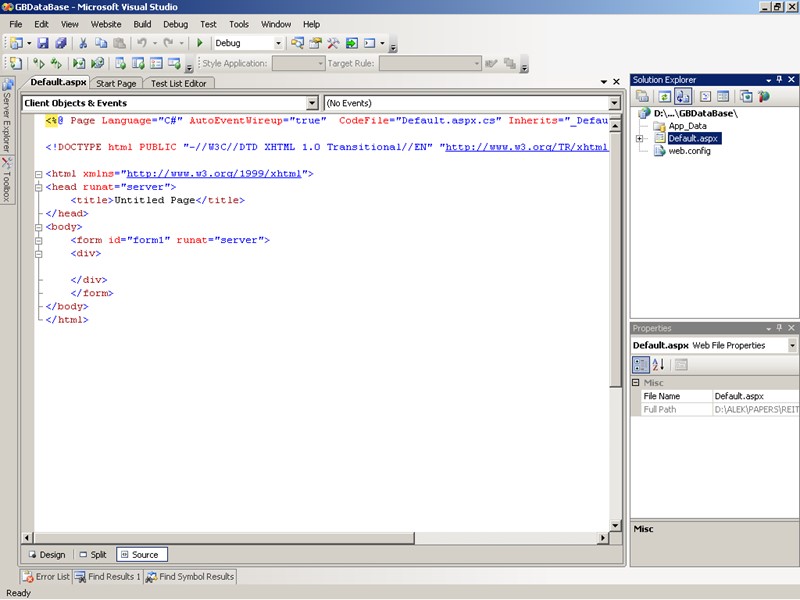Open the Error List panel
Screen dimensions: 800x600
tap(46, 576)
